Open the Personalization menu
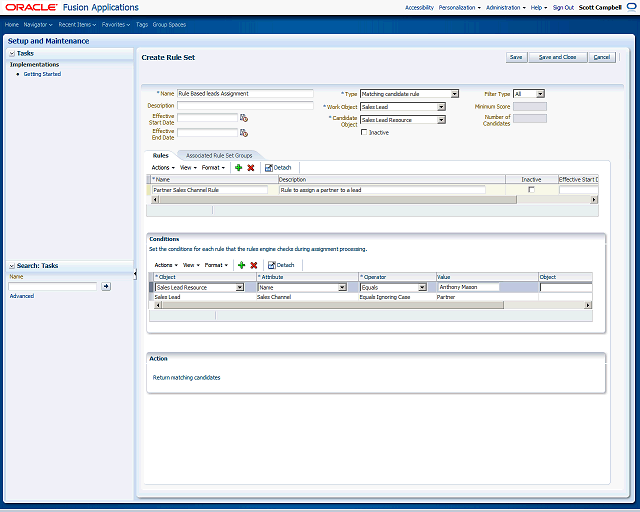The image size is (640, 512). pos(460,7)
